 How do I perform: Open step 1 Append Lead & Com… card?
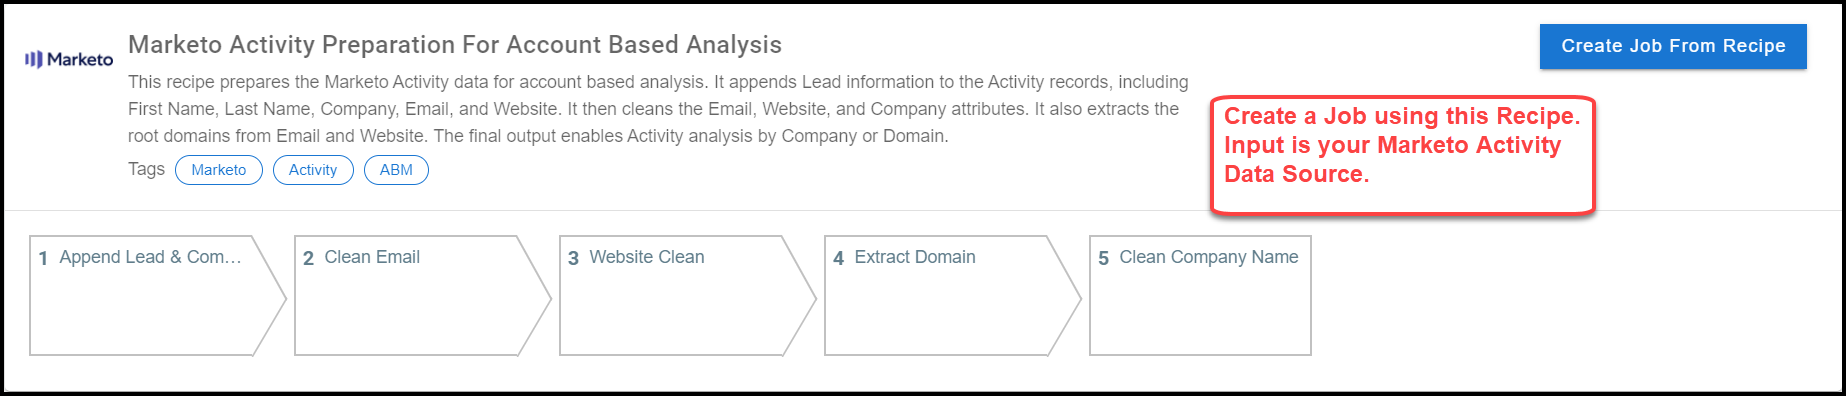click(x=157, y=296)
